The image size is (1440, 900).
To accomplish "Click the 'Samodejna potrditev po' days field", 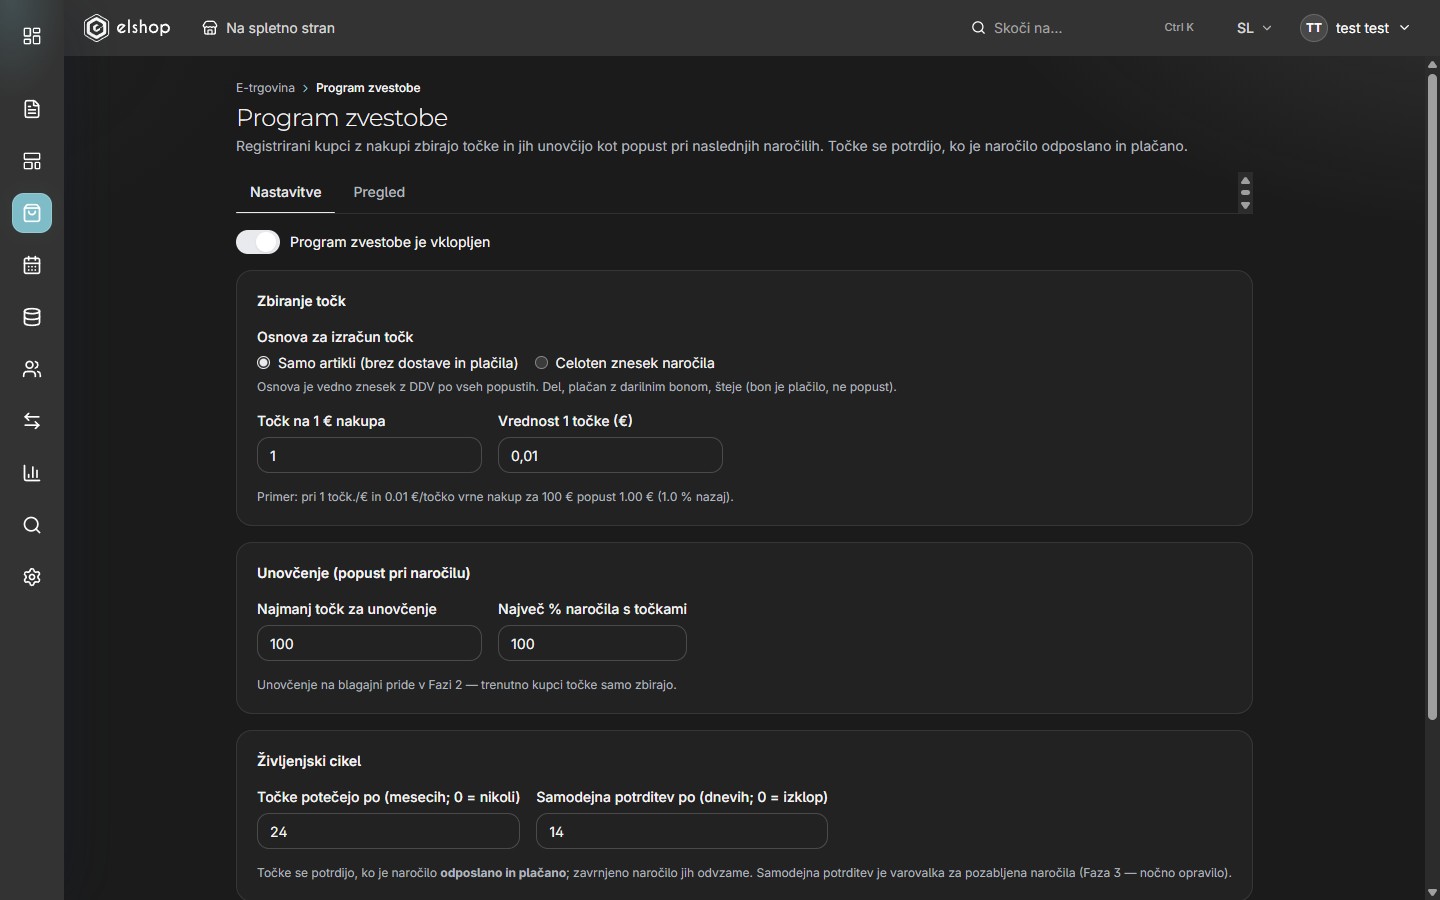I will tap(682, 831).
